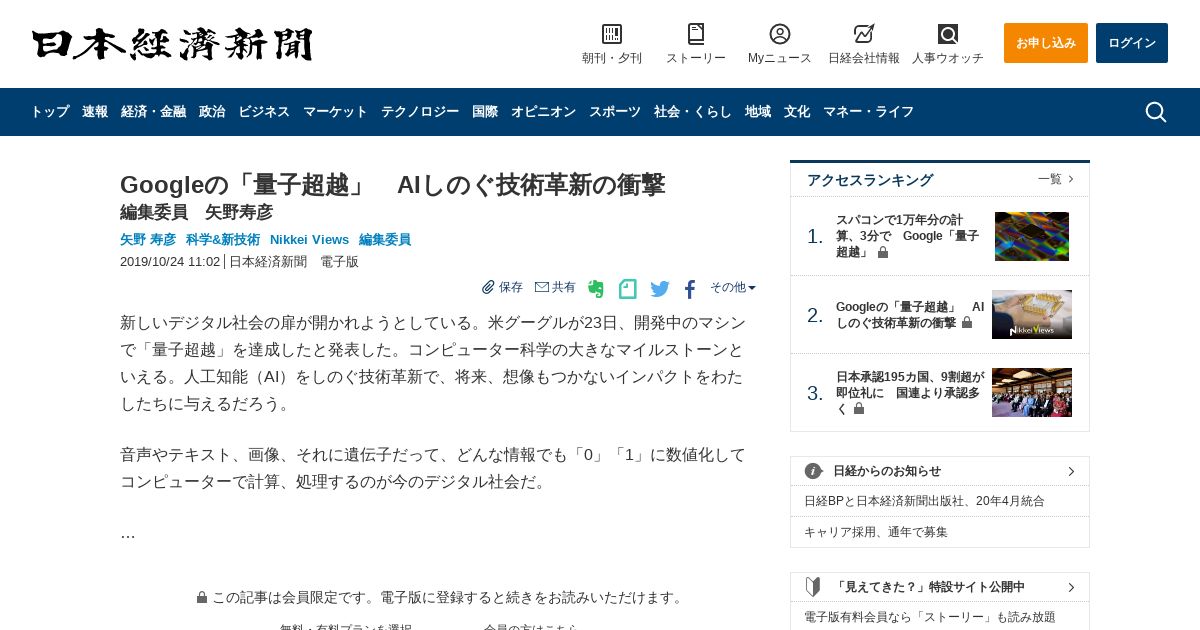The height and width of the screenshot is (630, 1200).
Task: Open the 政治 section
Action: tap(212, 112)
